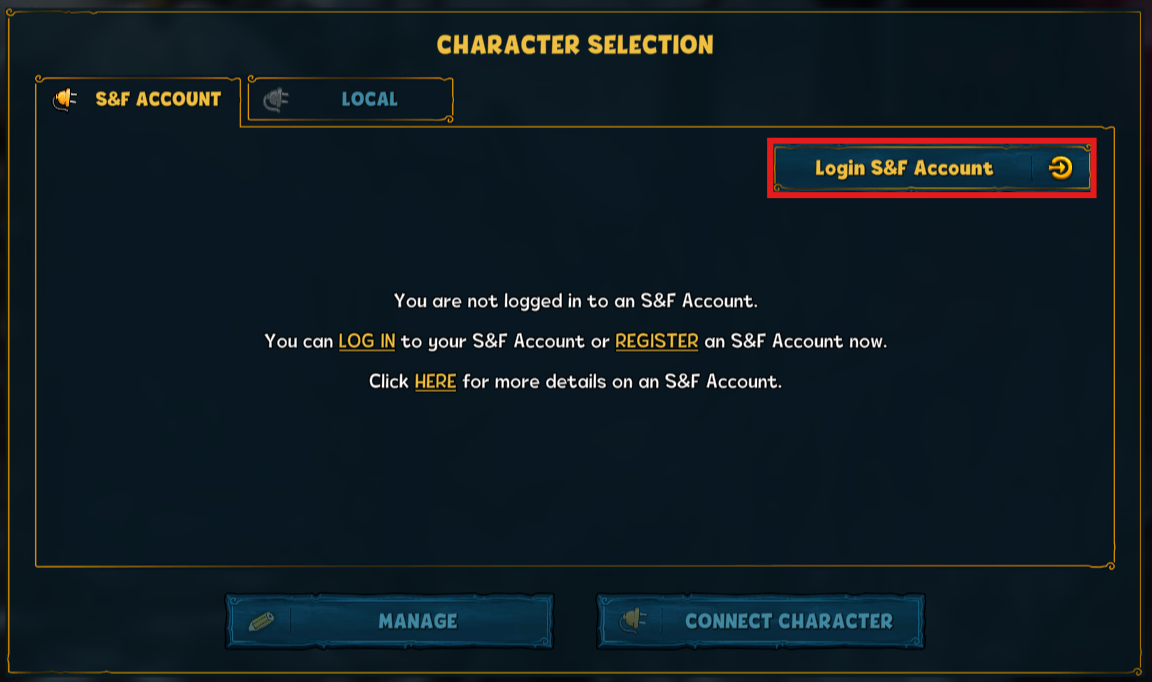Click the grey plug icon on Local tab
This screenshot has width=1152, height=682.
point(276,99)
